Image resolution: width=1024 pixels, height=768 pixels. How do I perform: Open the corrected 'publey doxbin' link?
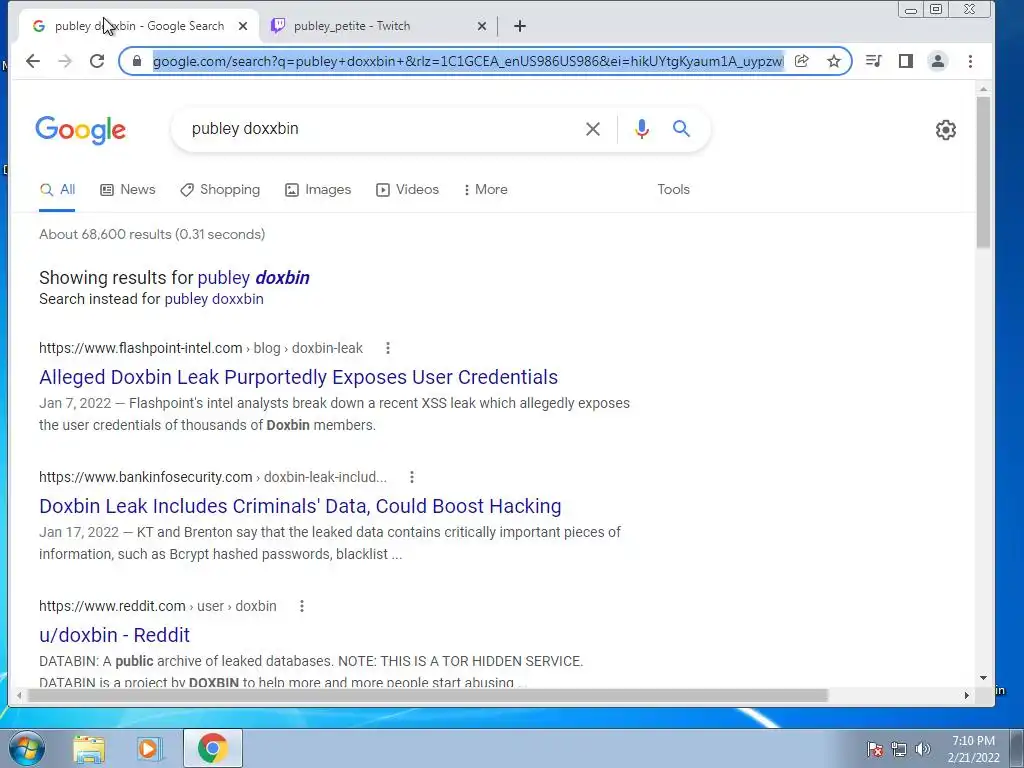point(253,278)
